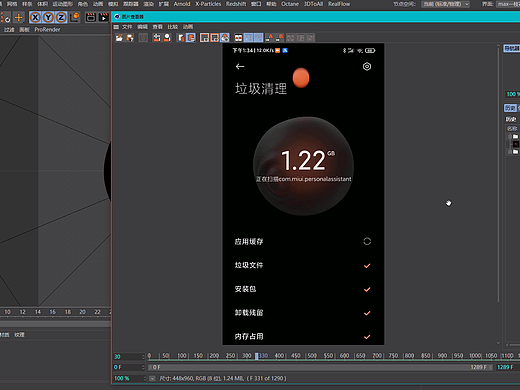The image size is (520, 390).
Task: Adjust the frame rate stepper arrows beside 30
Action: [143, 357]
